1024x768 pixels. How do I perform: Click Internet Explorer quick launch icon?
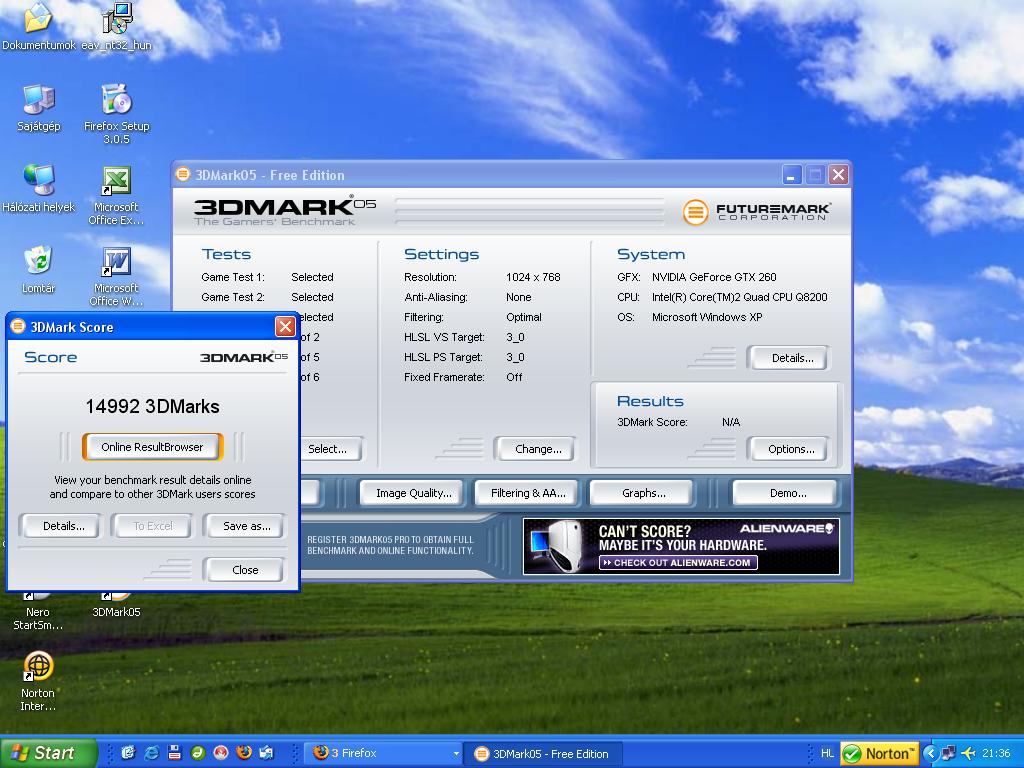click(152, 753)
